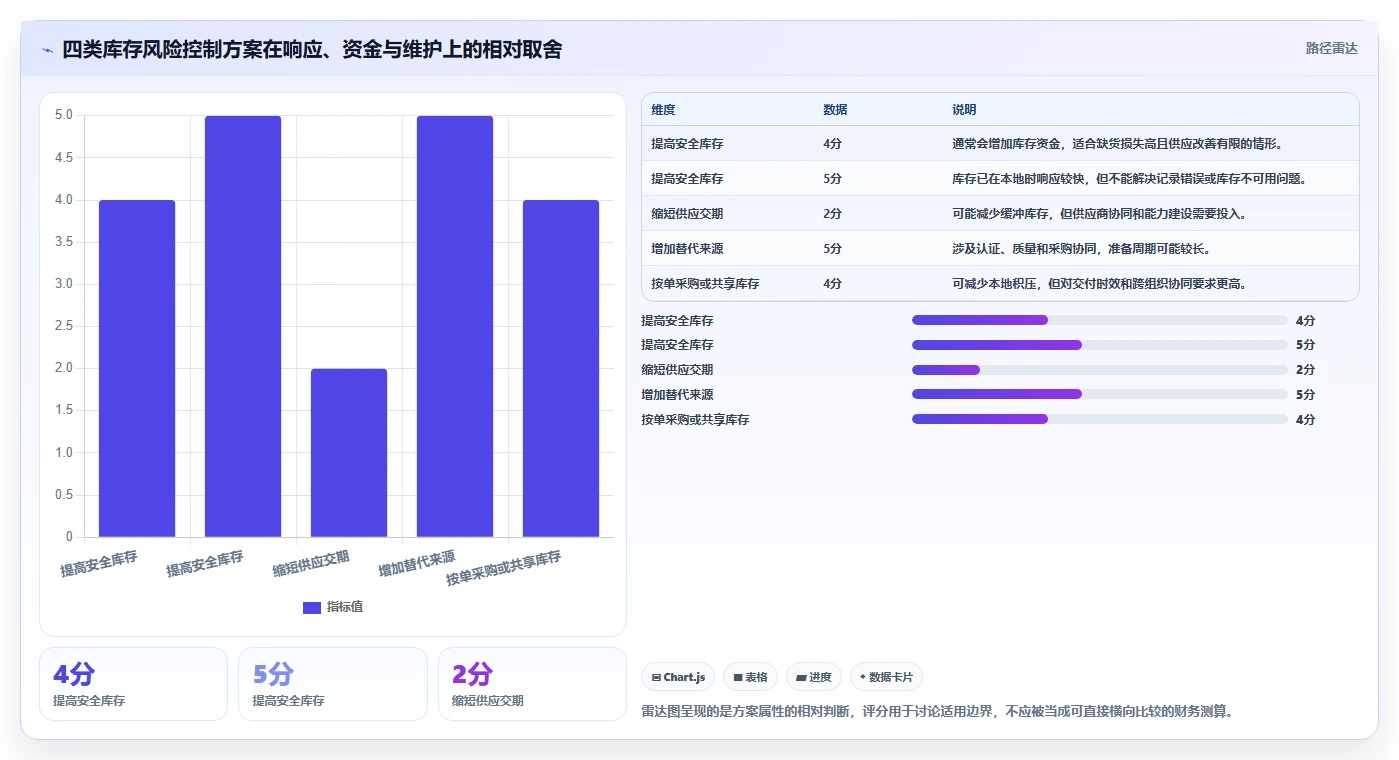Click the 按单采购或共享库存 x-axis label under the chart

(503, 568)
